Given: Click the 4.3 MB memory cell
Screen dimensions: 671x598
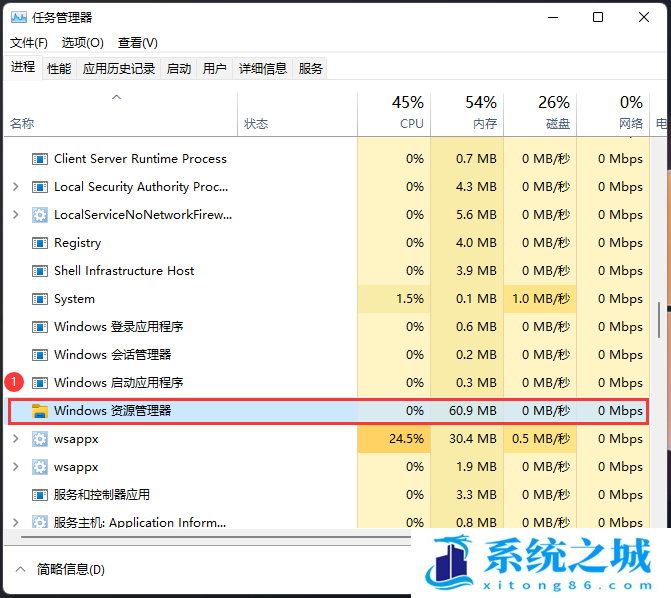Looking at the screenshot, I should click(467, 187).
